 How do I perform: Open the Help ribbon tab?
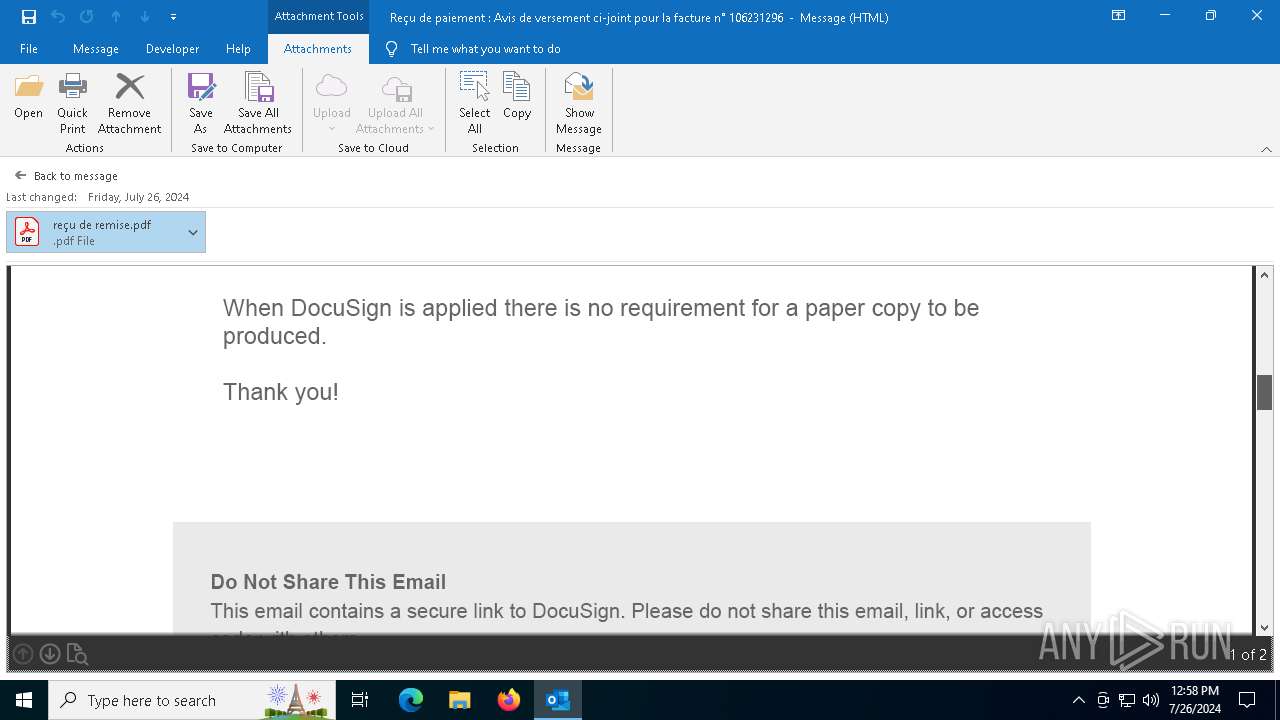[238, 49]
